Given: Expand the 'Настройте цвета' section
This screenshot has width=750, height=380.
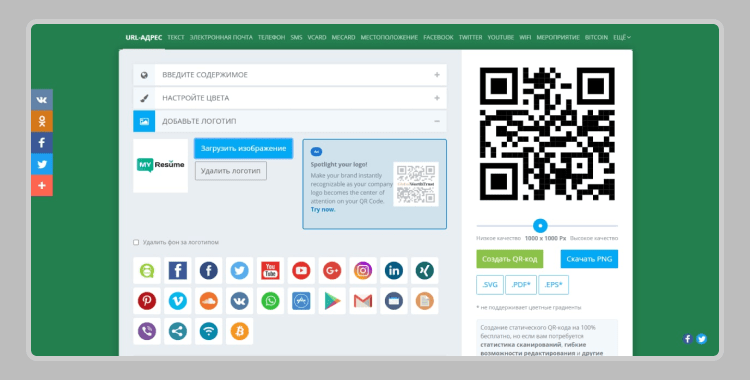Looking at the screenshot, I should pos(290,98).
